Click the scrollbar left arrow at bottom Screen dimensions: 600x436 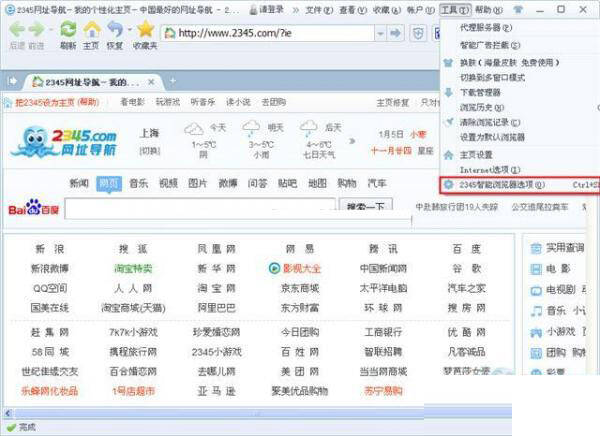pos(8,413)
